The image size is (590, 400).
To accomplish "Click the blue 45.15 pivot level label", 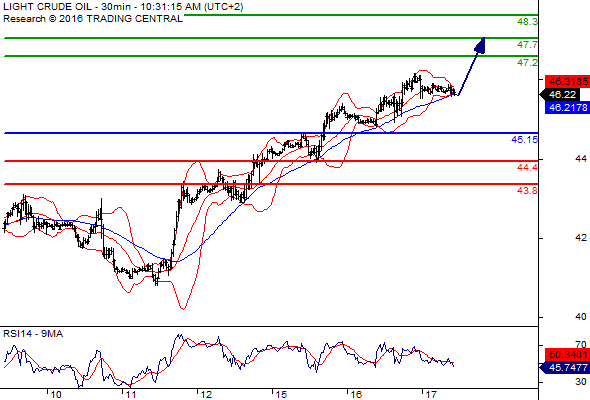I will point(525,140).
